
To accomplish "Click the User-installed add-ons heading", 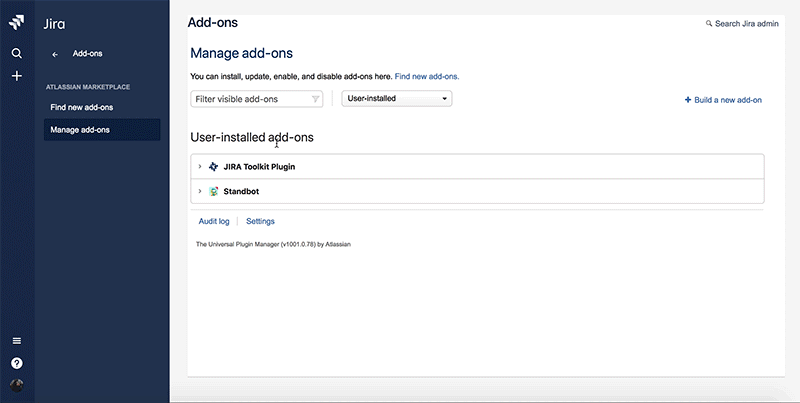I will pyautogui.click(x=252, y=137).
